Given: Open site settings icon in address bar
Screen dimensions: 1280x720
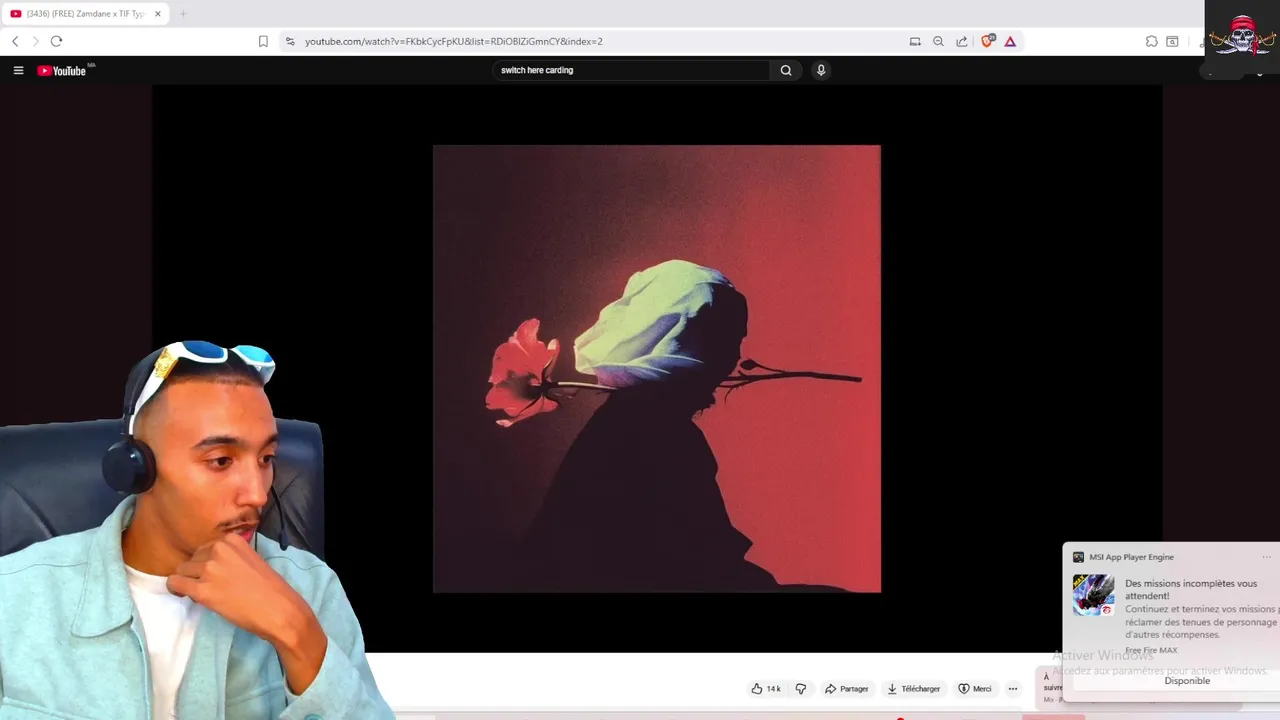Looking at the screenshot, I should coord(290,41).
